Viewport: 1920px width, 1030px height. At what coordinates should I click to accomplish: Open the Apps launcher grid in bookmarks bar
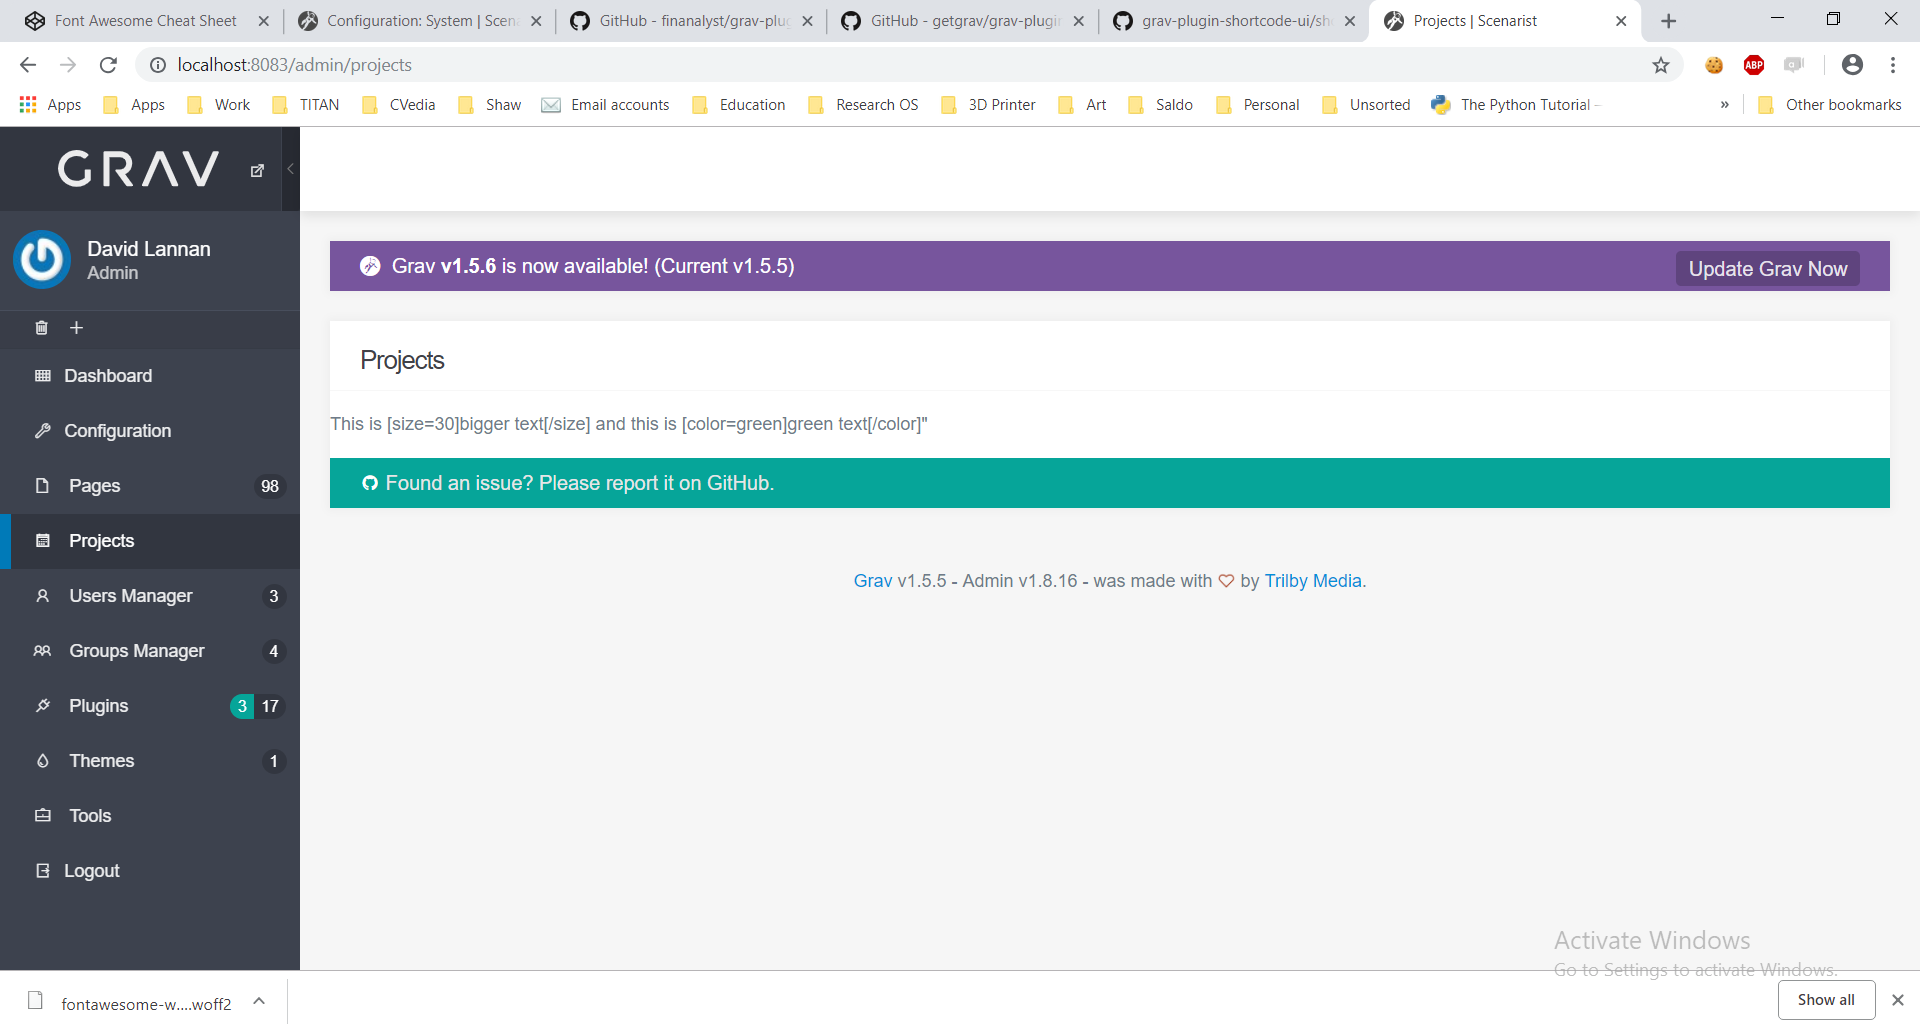click(50, 105)
